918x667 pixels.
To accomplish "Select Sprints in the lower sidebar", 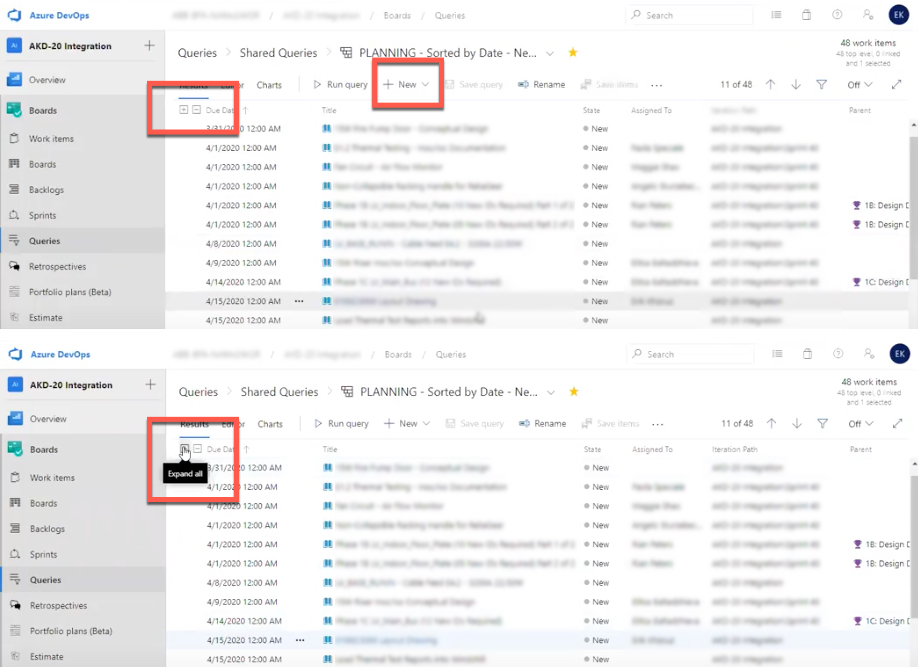I will pos(43,554).
